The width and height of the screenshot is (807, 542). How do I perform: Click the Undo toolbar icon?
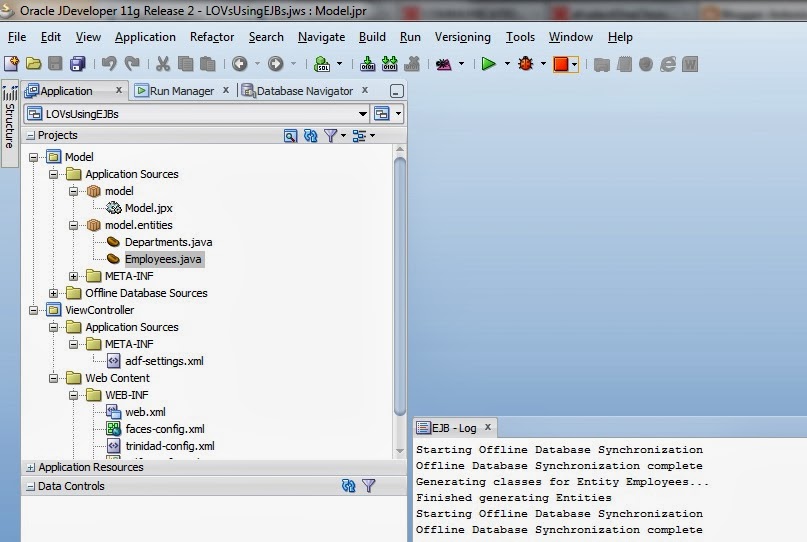point(109,64)
